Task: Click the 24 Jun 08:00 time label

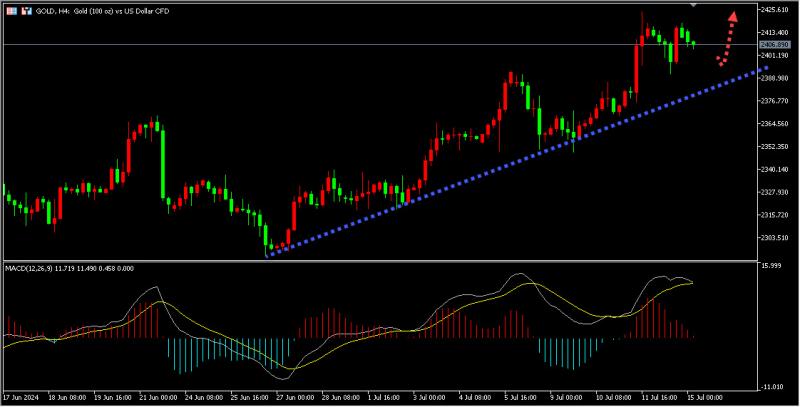Action: pos(205,397)
